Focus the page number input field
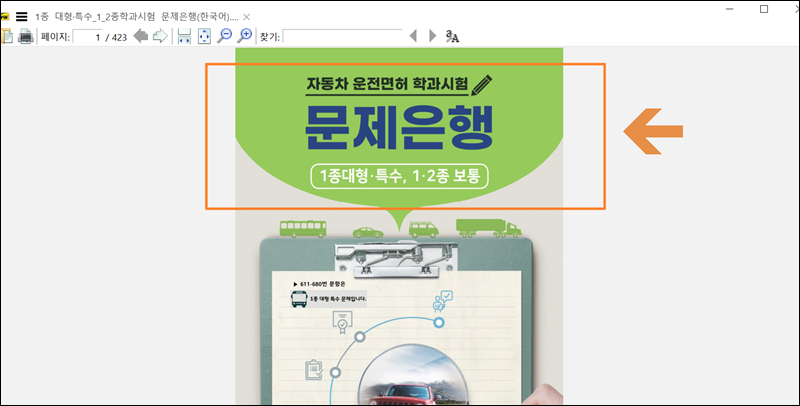Image resolution: width=800 pixels, height=406 pixels. [x=87, y=37]
